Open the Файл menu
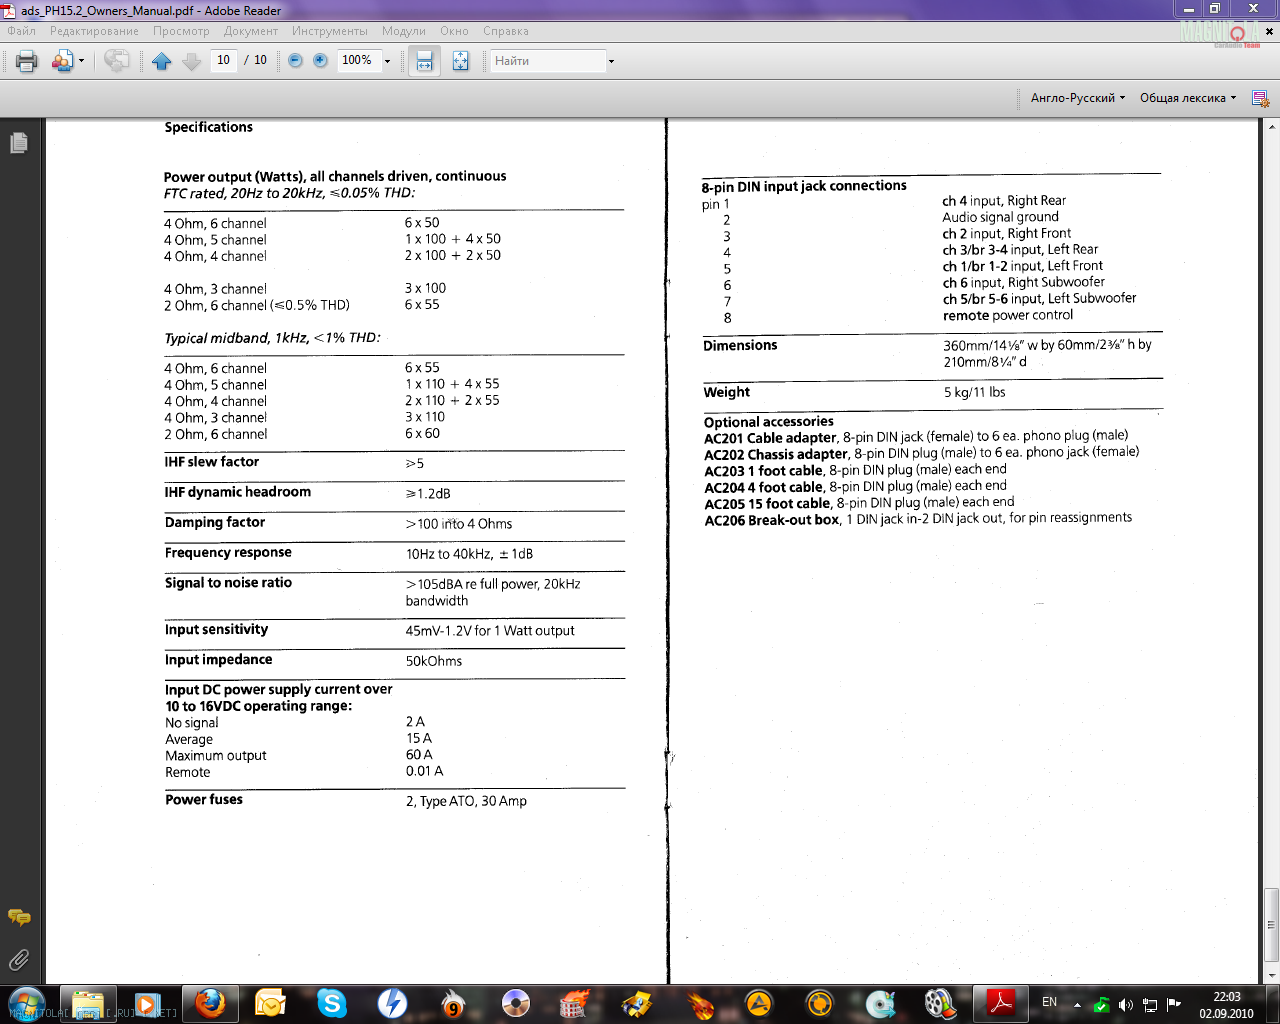1280x1024 pixels. 21,31
